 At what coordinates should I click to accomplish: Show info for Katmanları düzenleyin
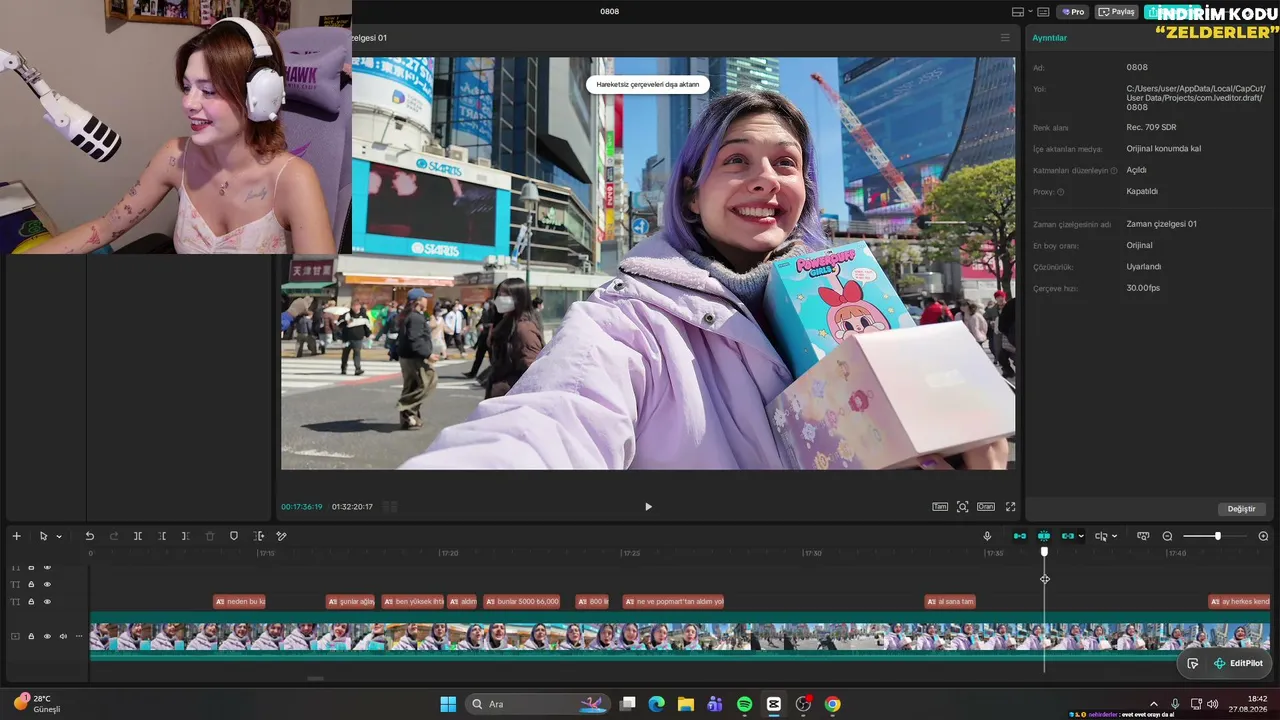[1114, 171]
